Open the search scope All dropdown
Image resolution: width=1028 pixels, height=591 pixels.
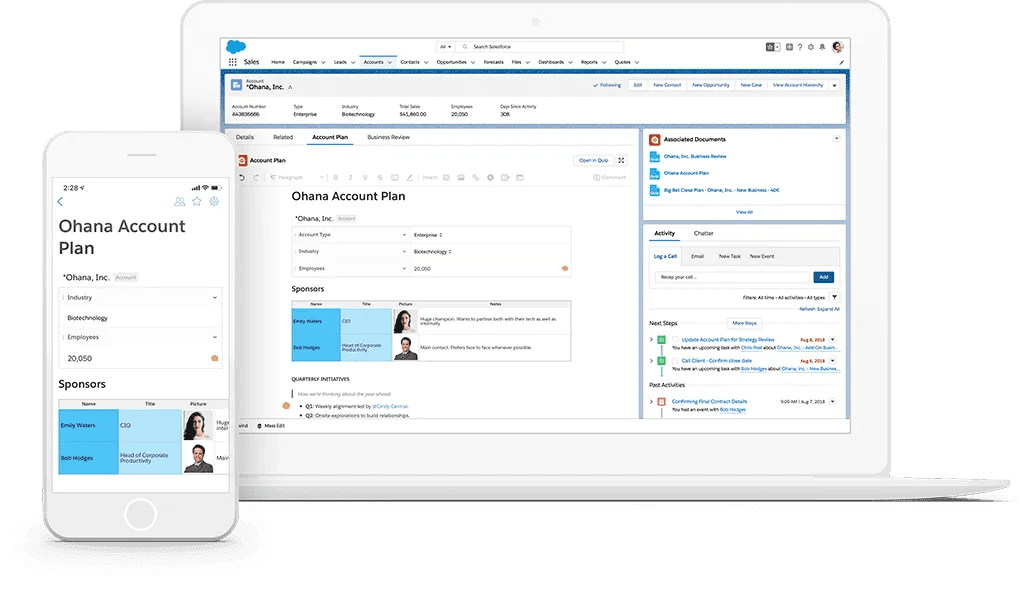coord(445,47)
